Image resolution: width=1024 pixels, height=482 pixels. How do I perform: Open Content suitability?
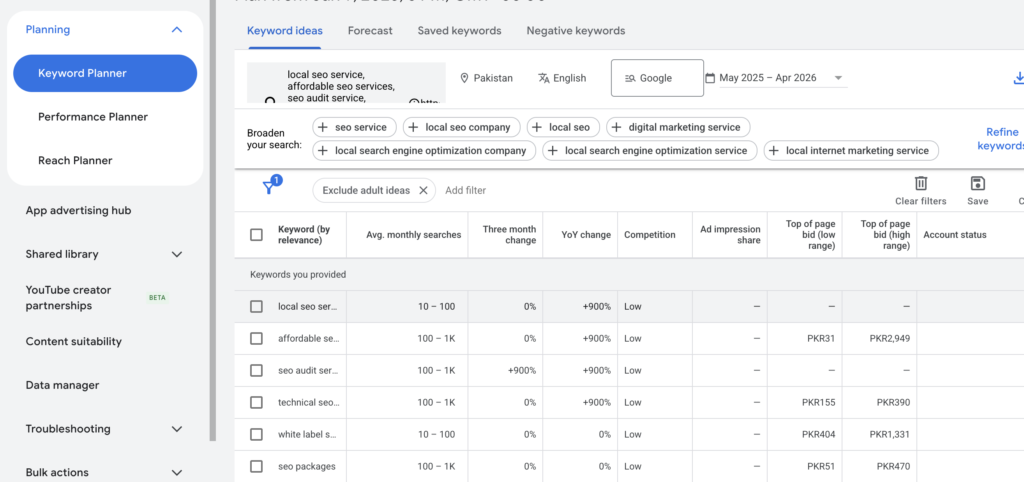pos(74,342)
